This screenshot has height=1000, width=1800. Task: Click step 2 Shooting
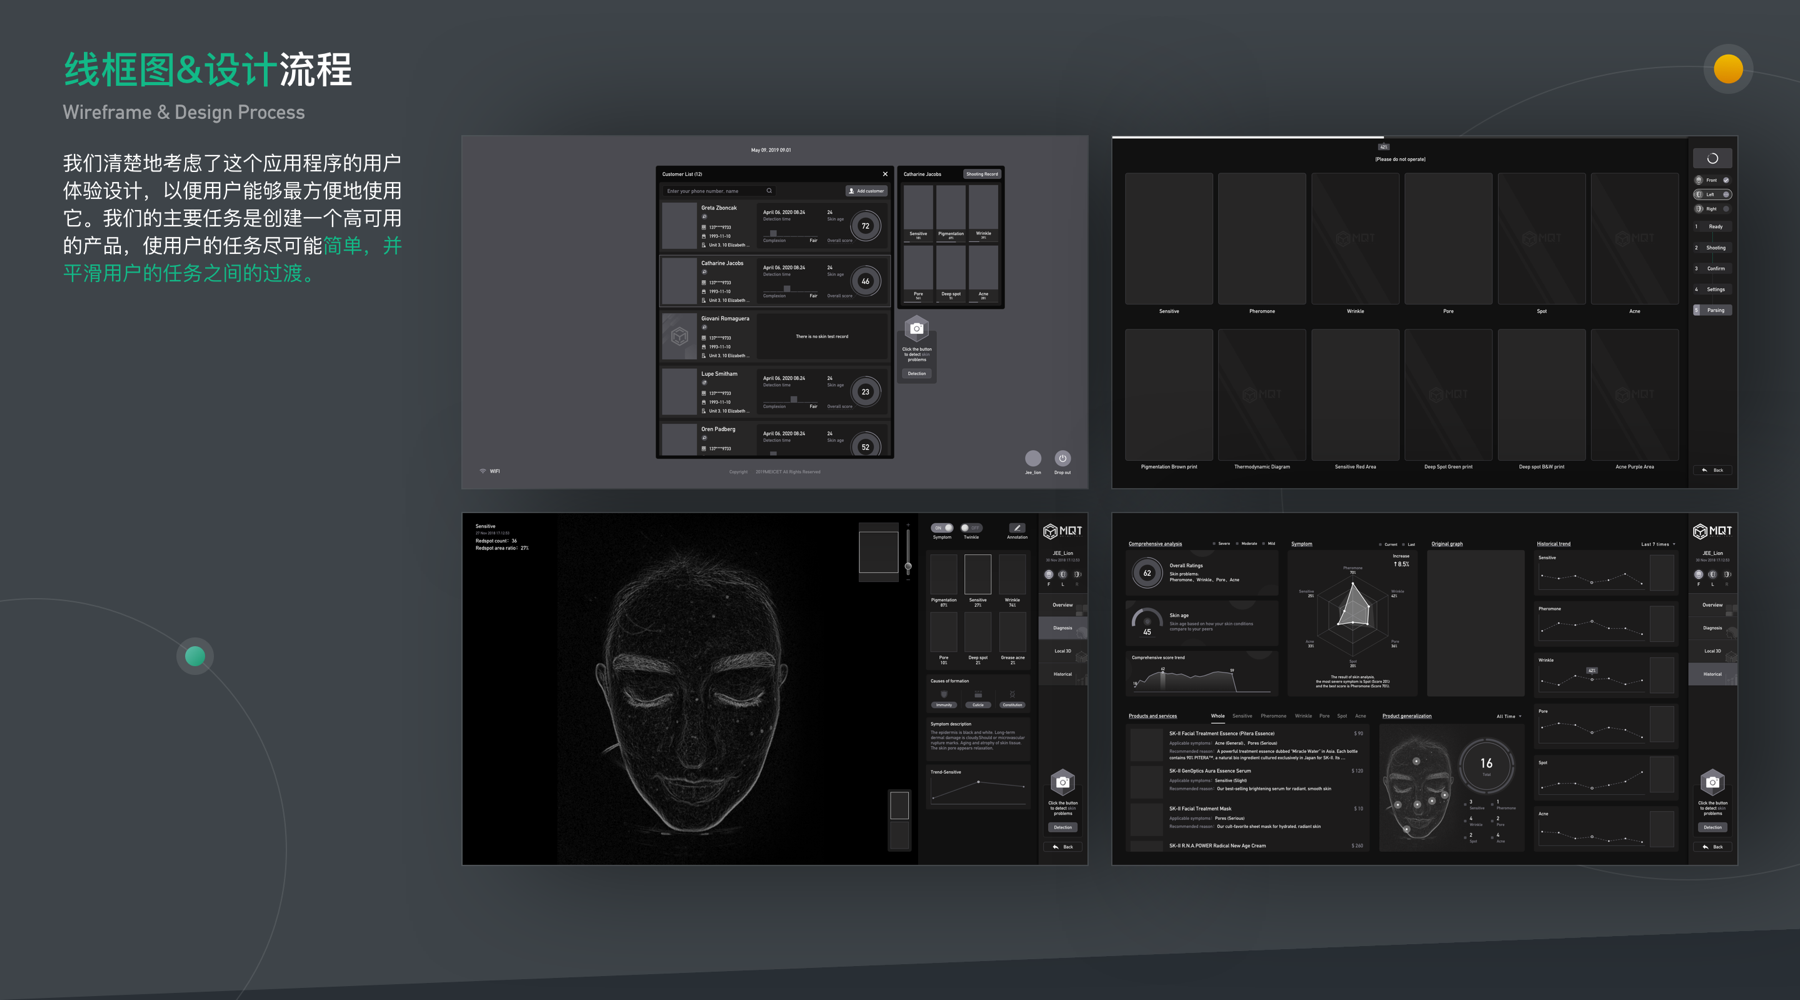(1712, 248)
